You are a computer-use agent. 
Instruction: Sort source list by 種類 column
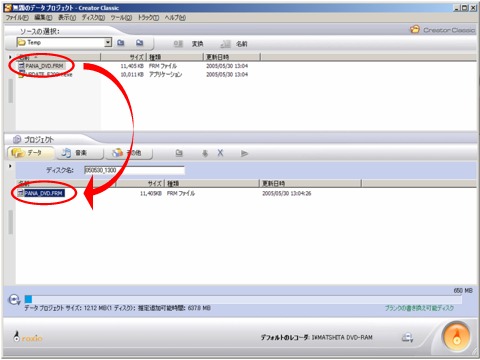175,57
